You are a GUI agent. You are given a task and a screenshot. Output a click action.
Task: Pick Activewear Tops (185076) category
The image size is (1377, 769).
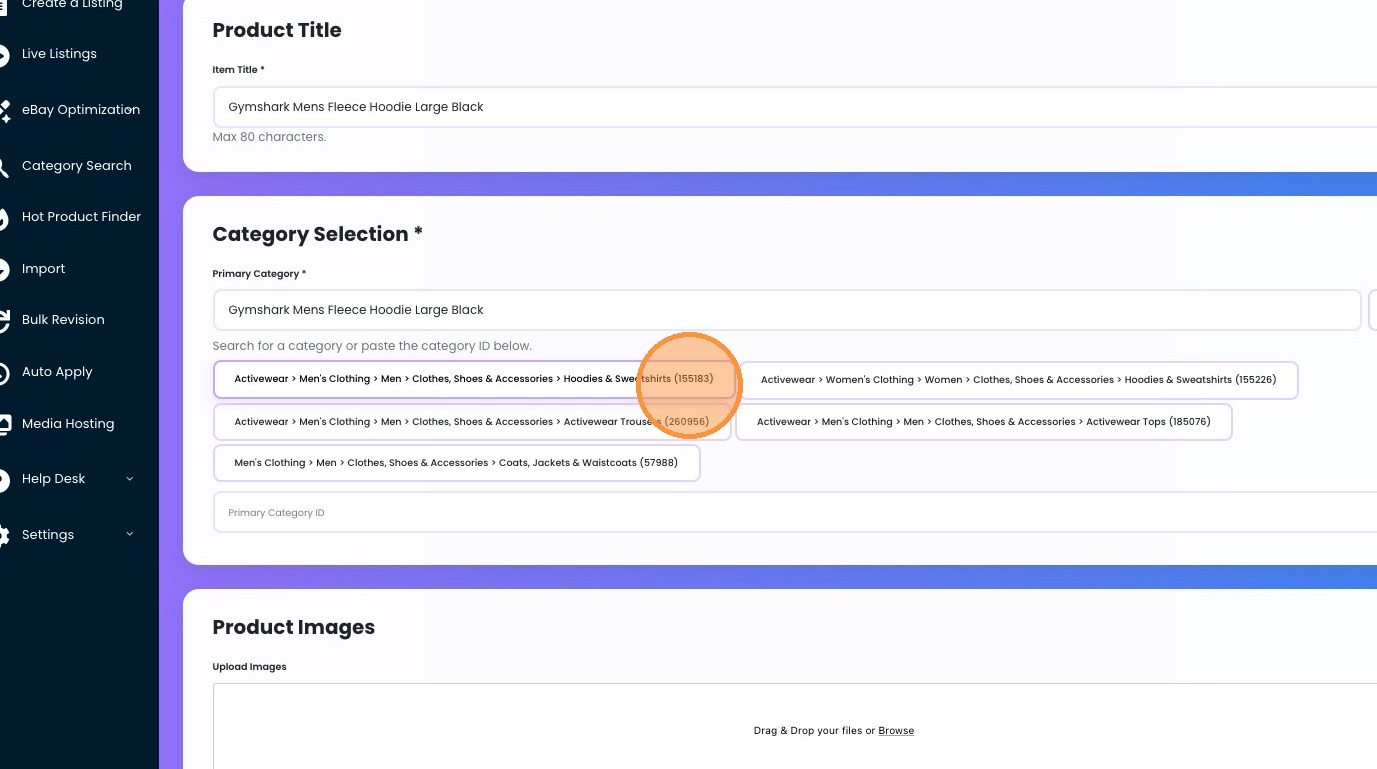click(983, 422)
